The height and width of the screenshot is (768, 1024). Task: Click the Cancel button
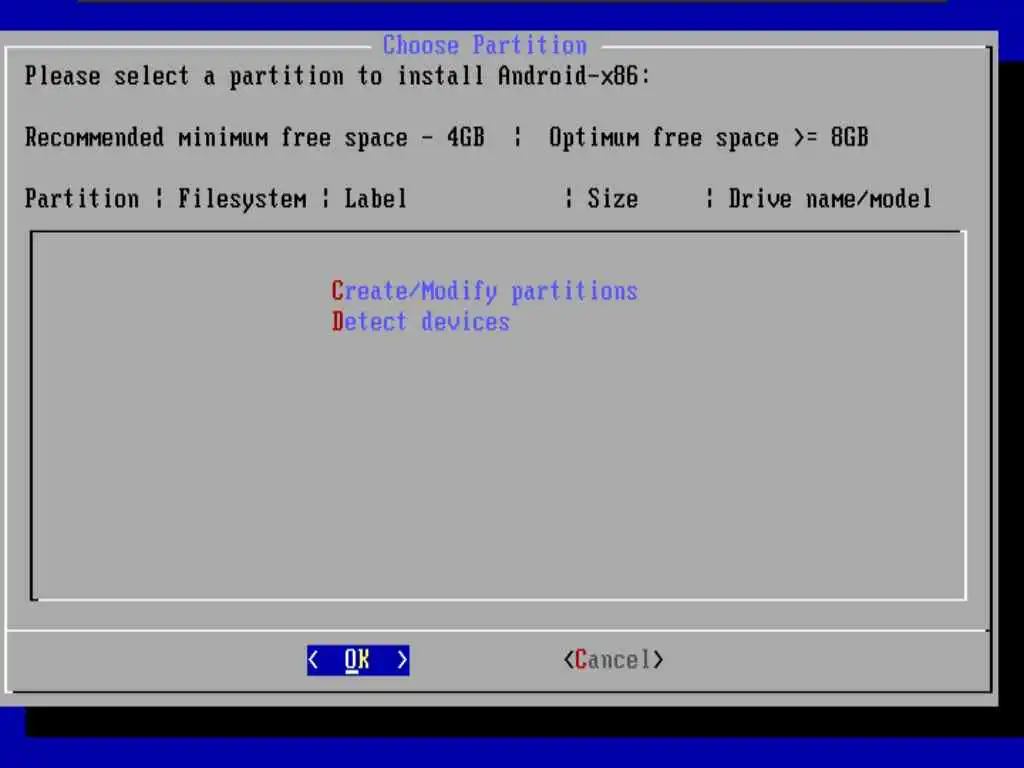[x=613, y=660]
